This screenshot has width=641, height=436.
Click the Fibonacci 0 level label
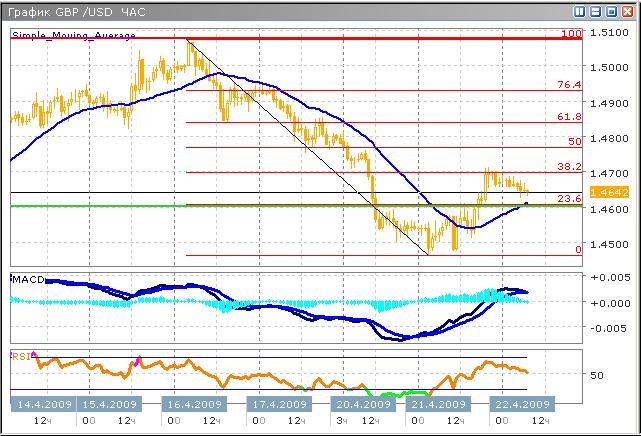(577, 249)
